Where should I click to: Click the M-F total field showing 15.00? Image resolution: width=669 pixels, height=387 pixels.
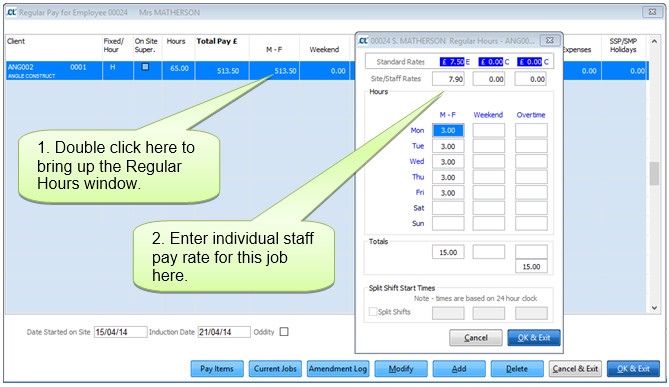click(448, 252)
